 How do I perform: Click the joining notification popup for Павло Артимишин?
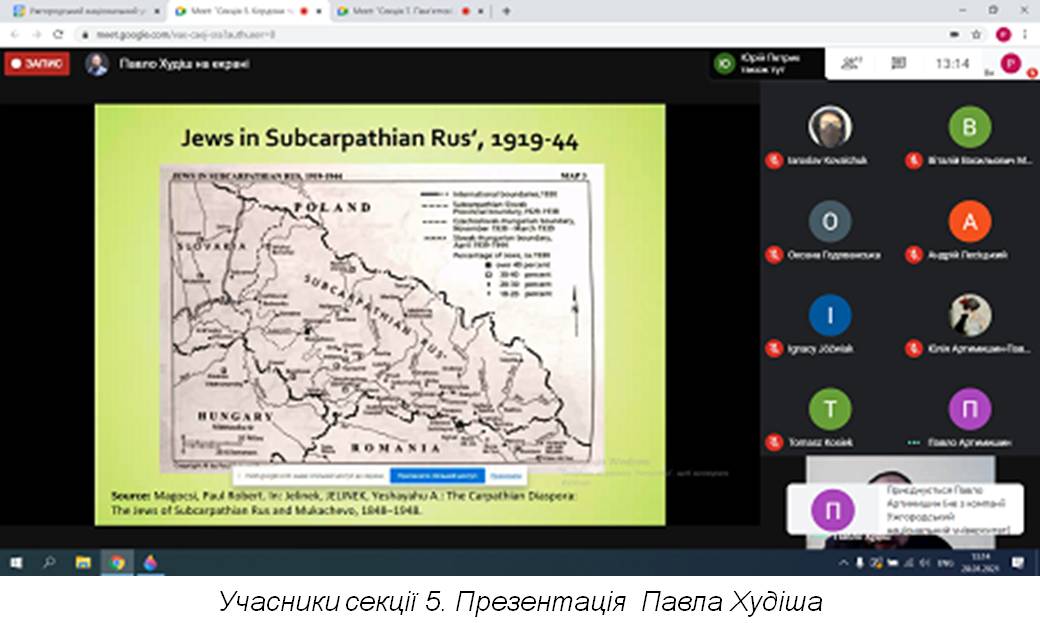click(905, 510)
